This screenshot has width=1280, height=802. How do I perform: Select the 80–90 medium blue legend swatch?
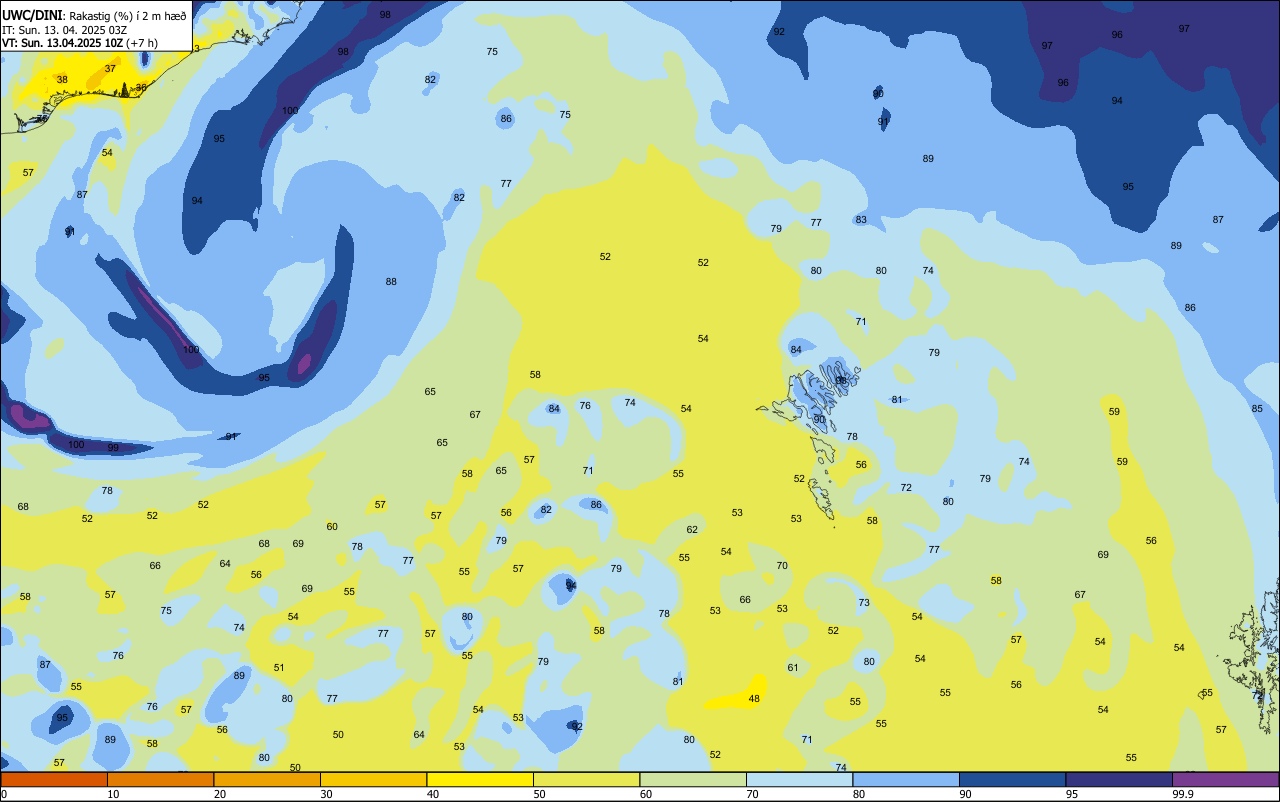906,779
